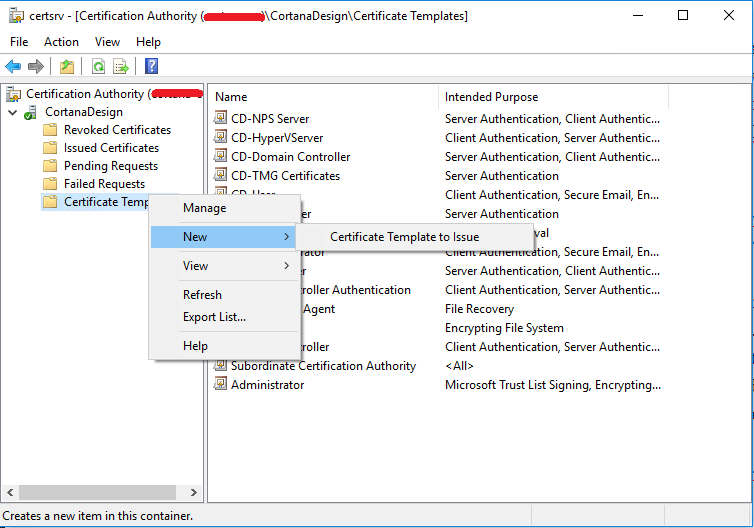Collapse the CortanaDesign tree node

(x=13, y=113)
